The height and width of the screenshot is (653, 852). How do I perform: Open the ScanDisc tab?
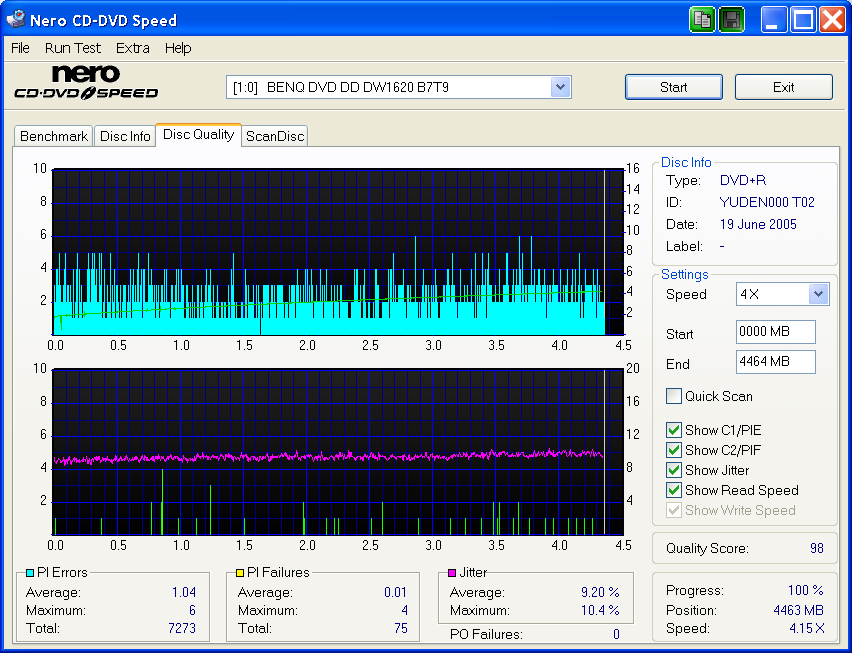click(x=273, y=135)
